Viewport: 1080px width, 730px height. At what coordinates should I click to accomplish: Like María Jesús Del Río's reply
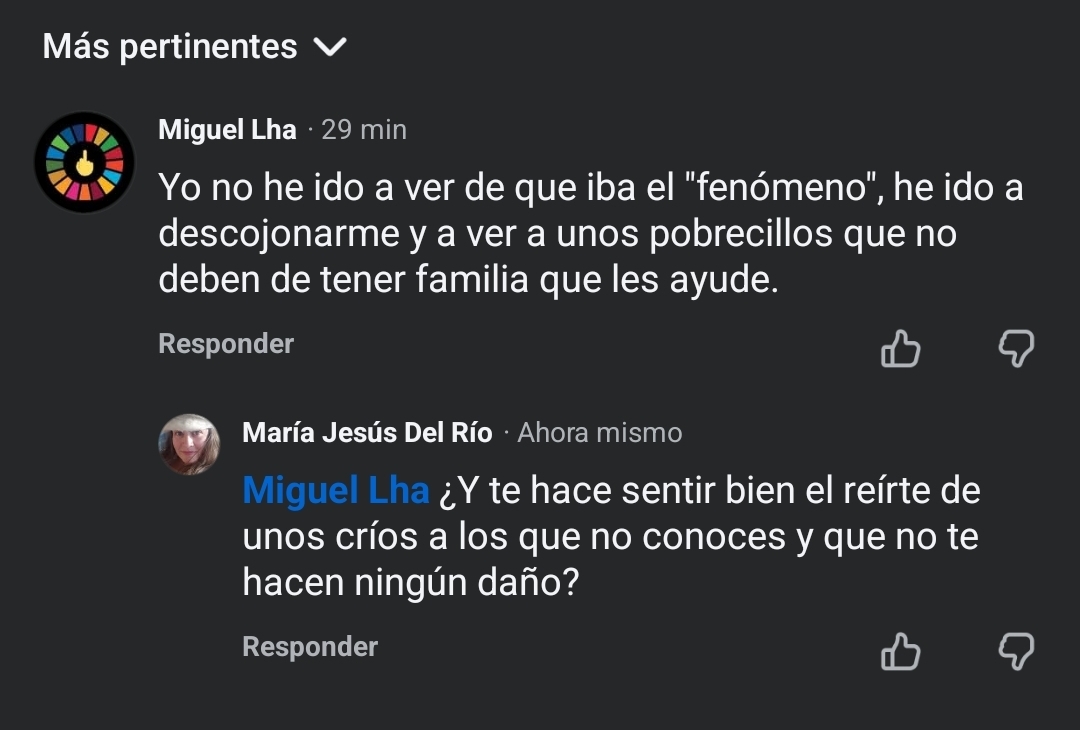coord(900,652)
